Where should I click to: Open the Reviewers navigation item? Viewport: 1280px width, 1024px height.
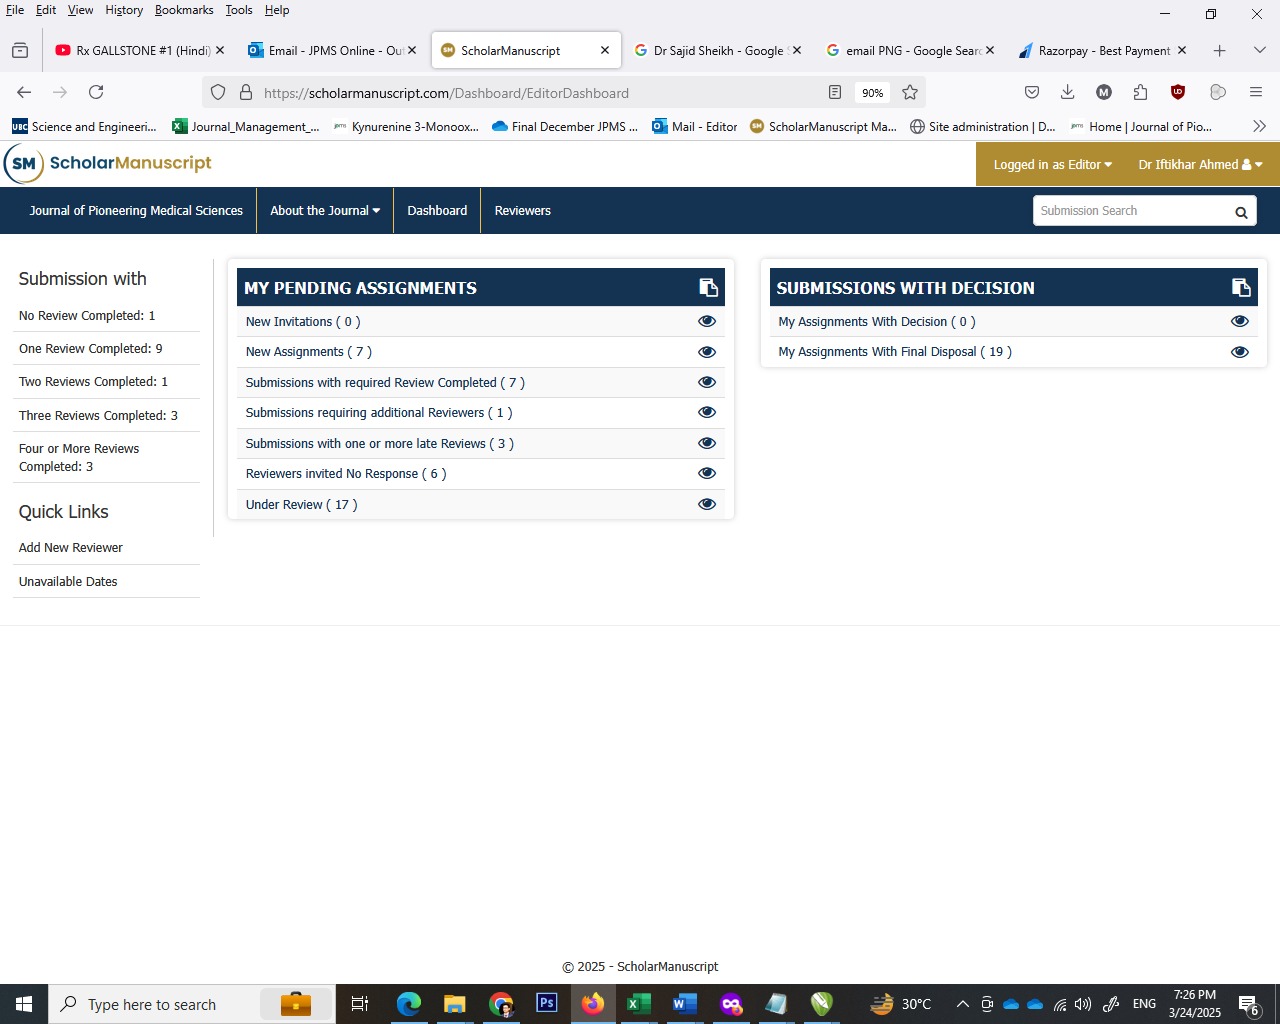(522, 211)
